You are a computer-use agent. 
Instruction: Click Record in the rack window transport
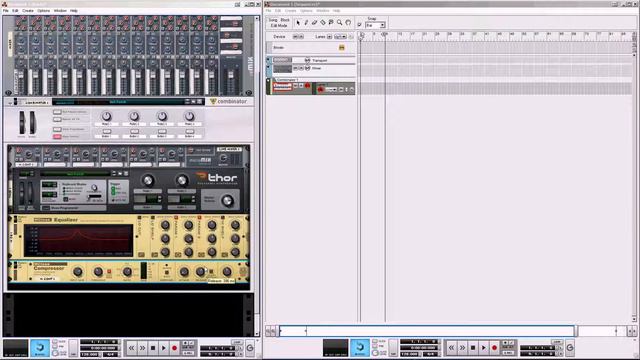click(174, 348)
